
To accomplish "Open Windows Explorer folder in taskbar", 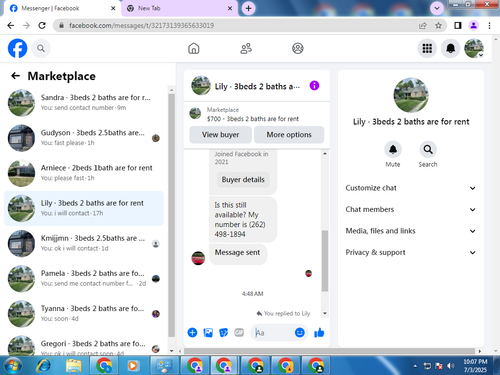I will point(74,366).
